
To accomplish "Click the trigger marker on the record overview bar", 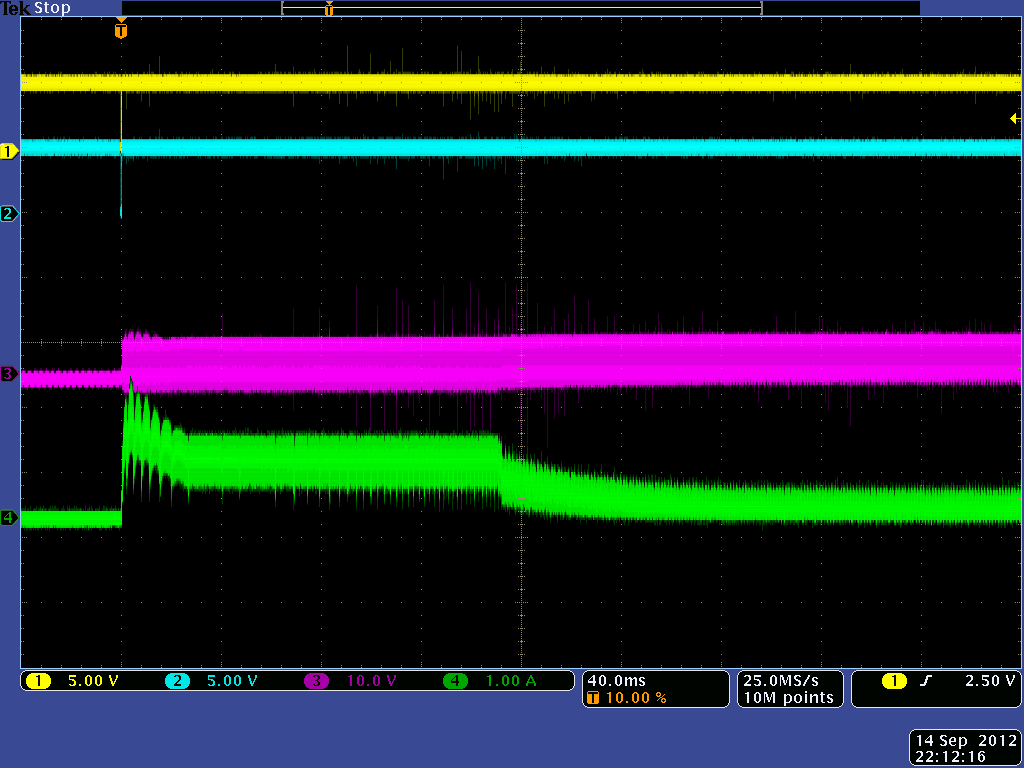I will click(329, 8).
